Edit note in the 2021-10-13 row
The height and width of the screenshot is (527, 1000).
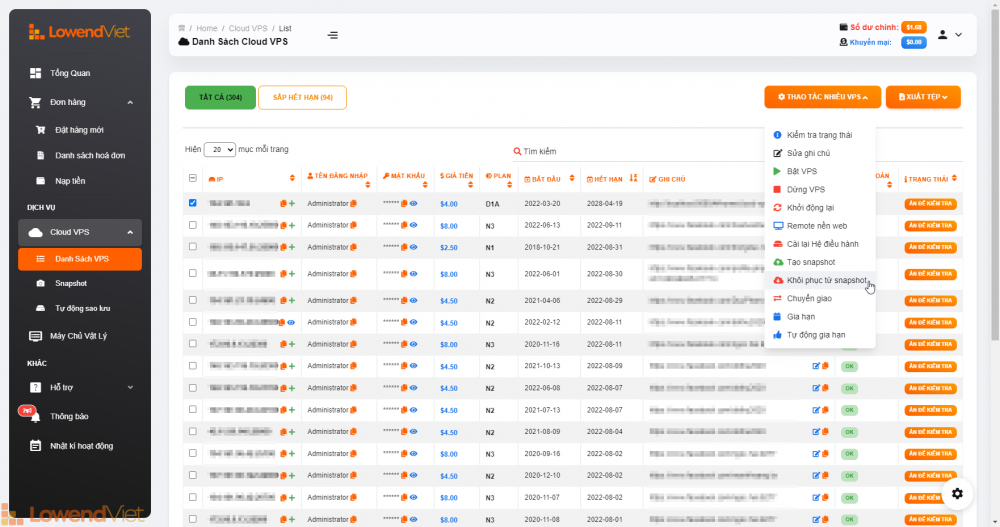click(x=816, y=366)
